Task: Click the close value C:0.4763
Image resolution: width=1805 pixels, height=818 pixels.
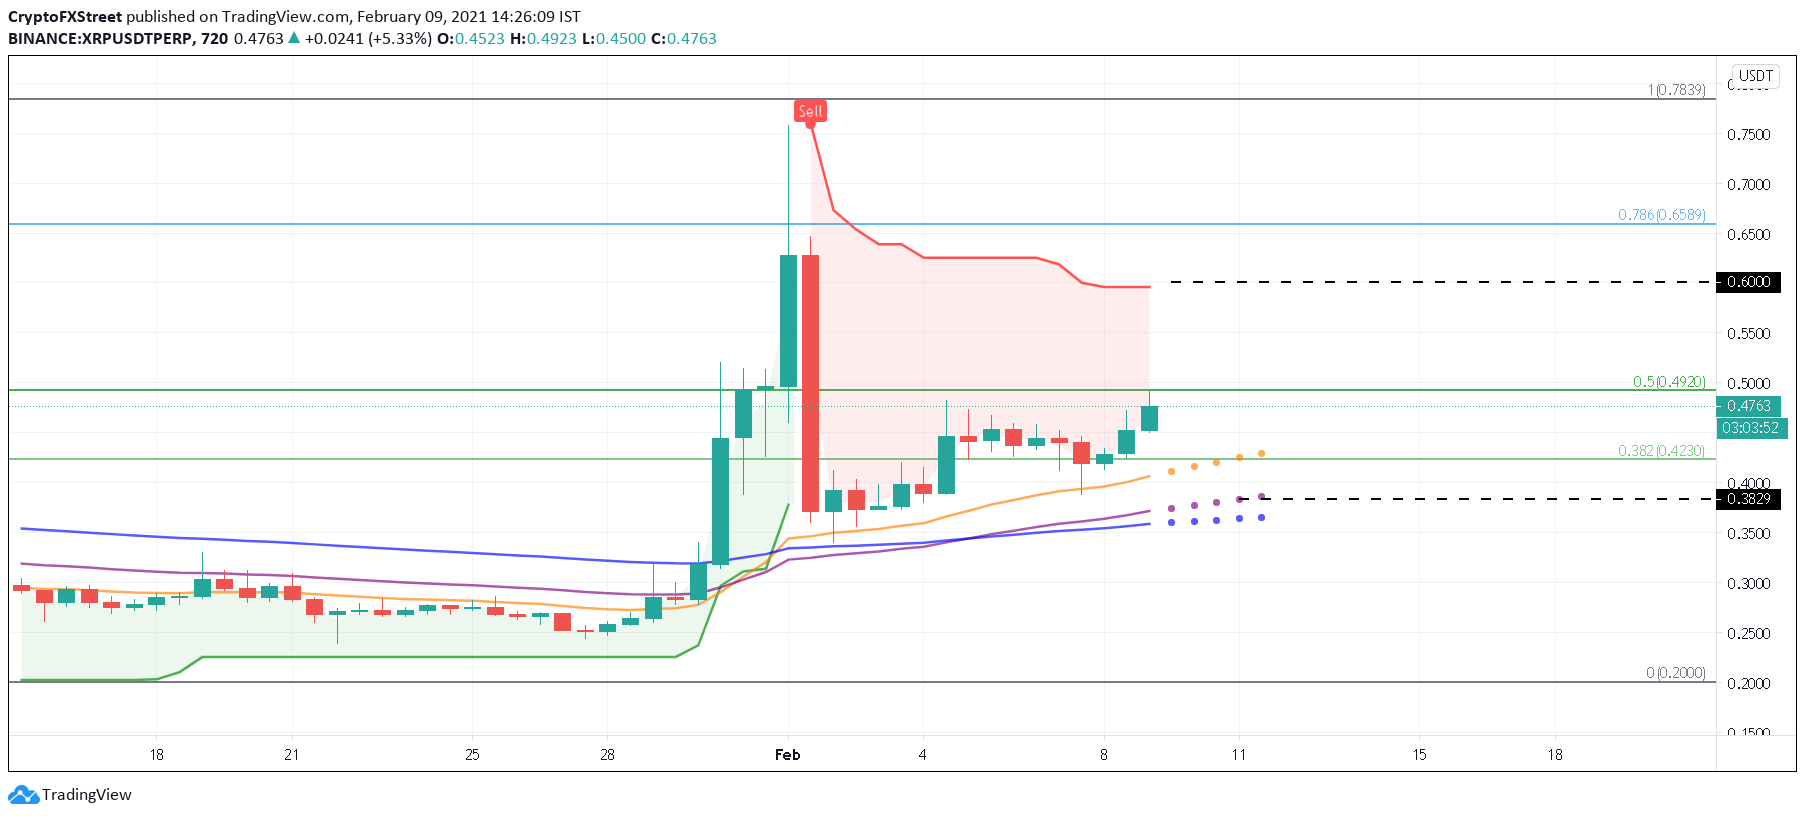Action: coord(684,39)
